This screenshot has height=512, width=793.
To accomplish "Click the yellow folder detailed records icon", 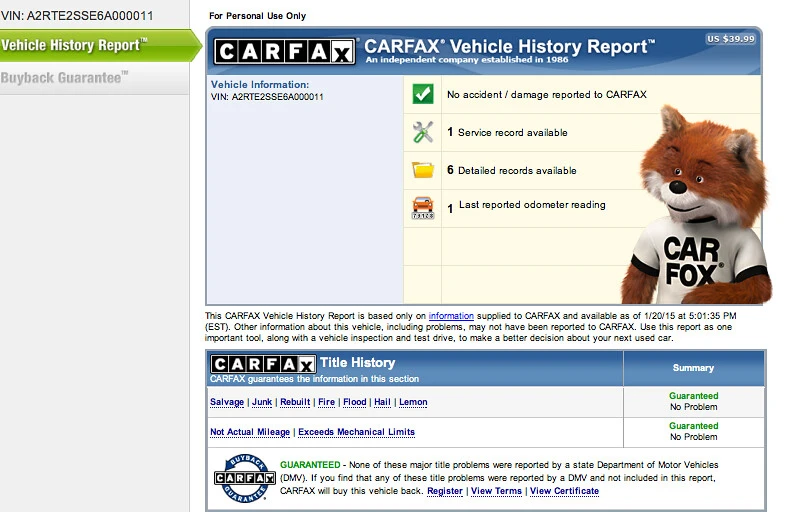I will [423, 170].
